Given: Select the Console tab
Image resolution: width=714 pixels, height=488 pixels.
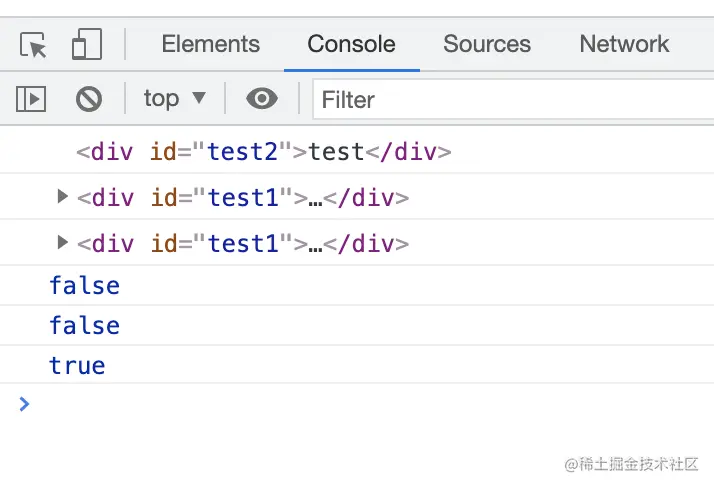Looking at the screenshot, I should 351,44.
